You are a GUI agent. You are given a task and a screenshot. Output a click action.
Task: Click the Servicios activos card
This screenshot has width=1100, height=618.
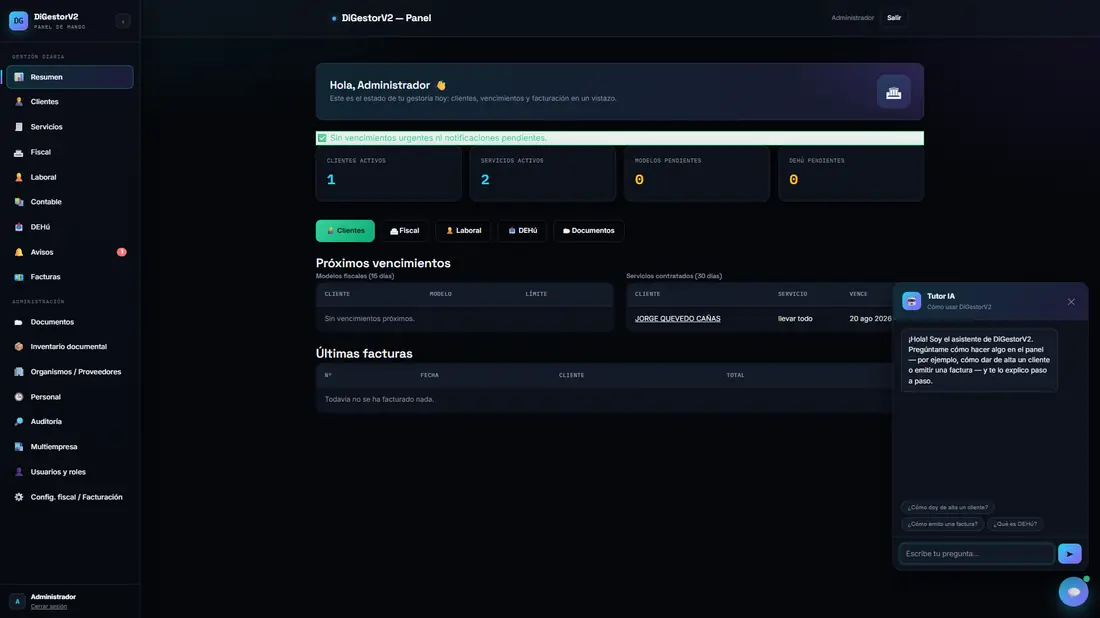point(543,173)
